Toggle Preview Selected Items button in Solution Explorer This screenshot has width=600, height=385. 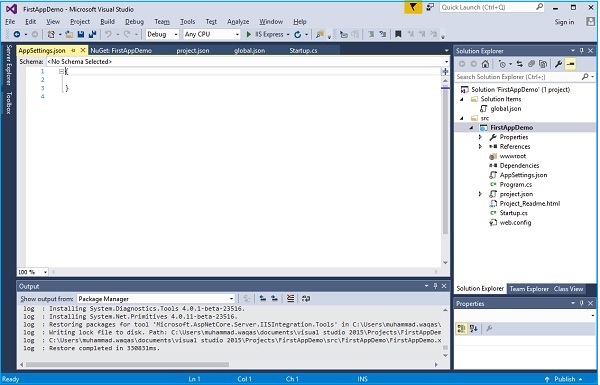[570, 64]
